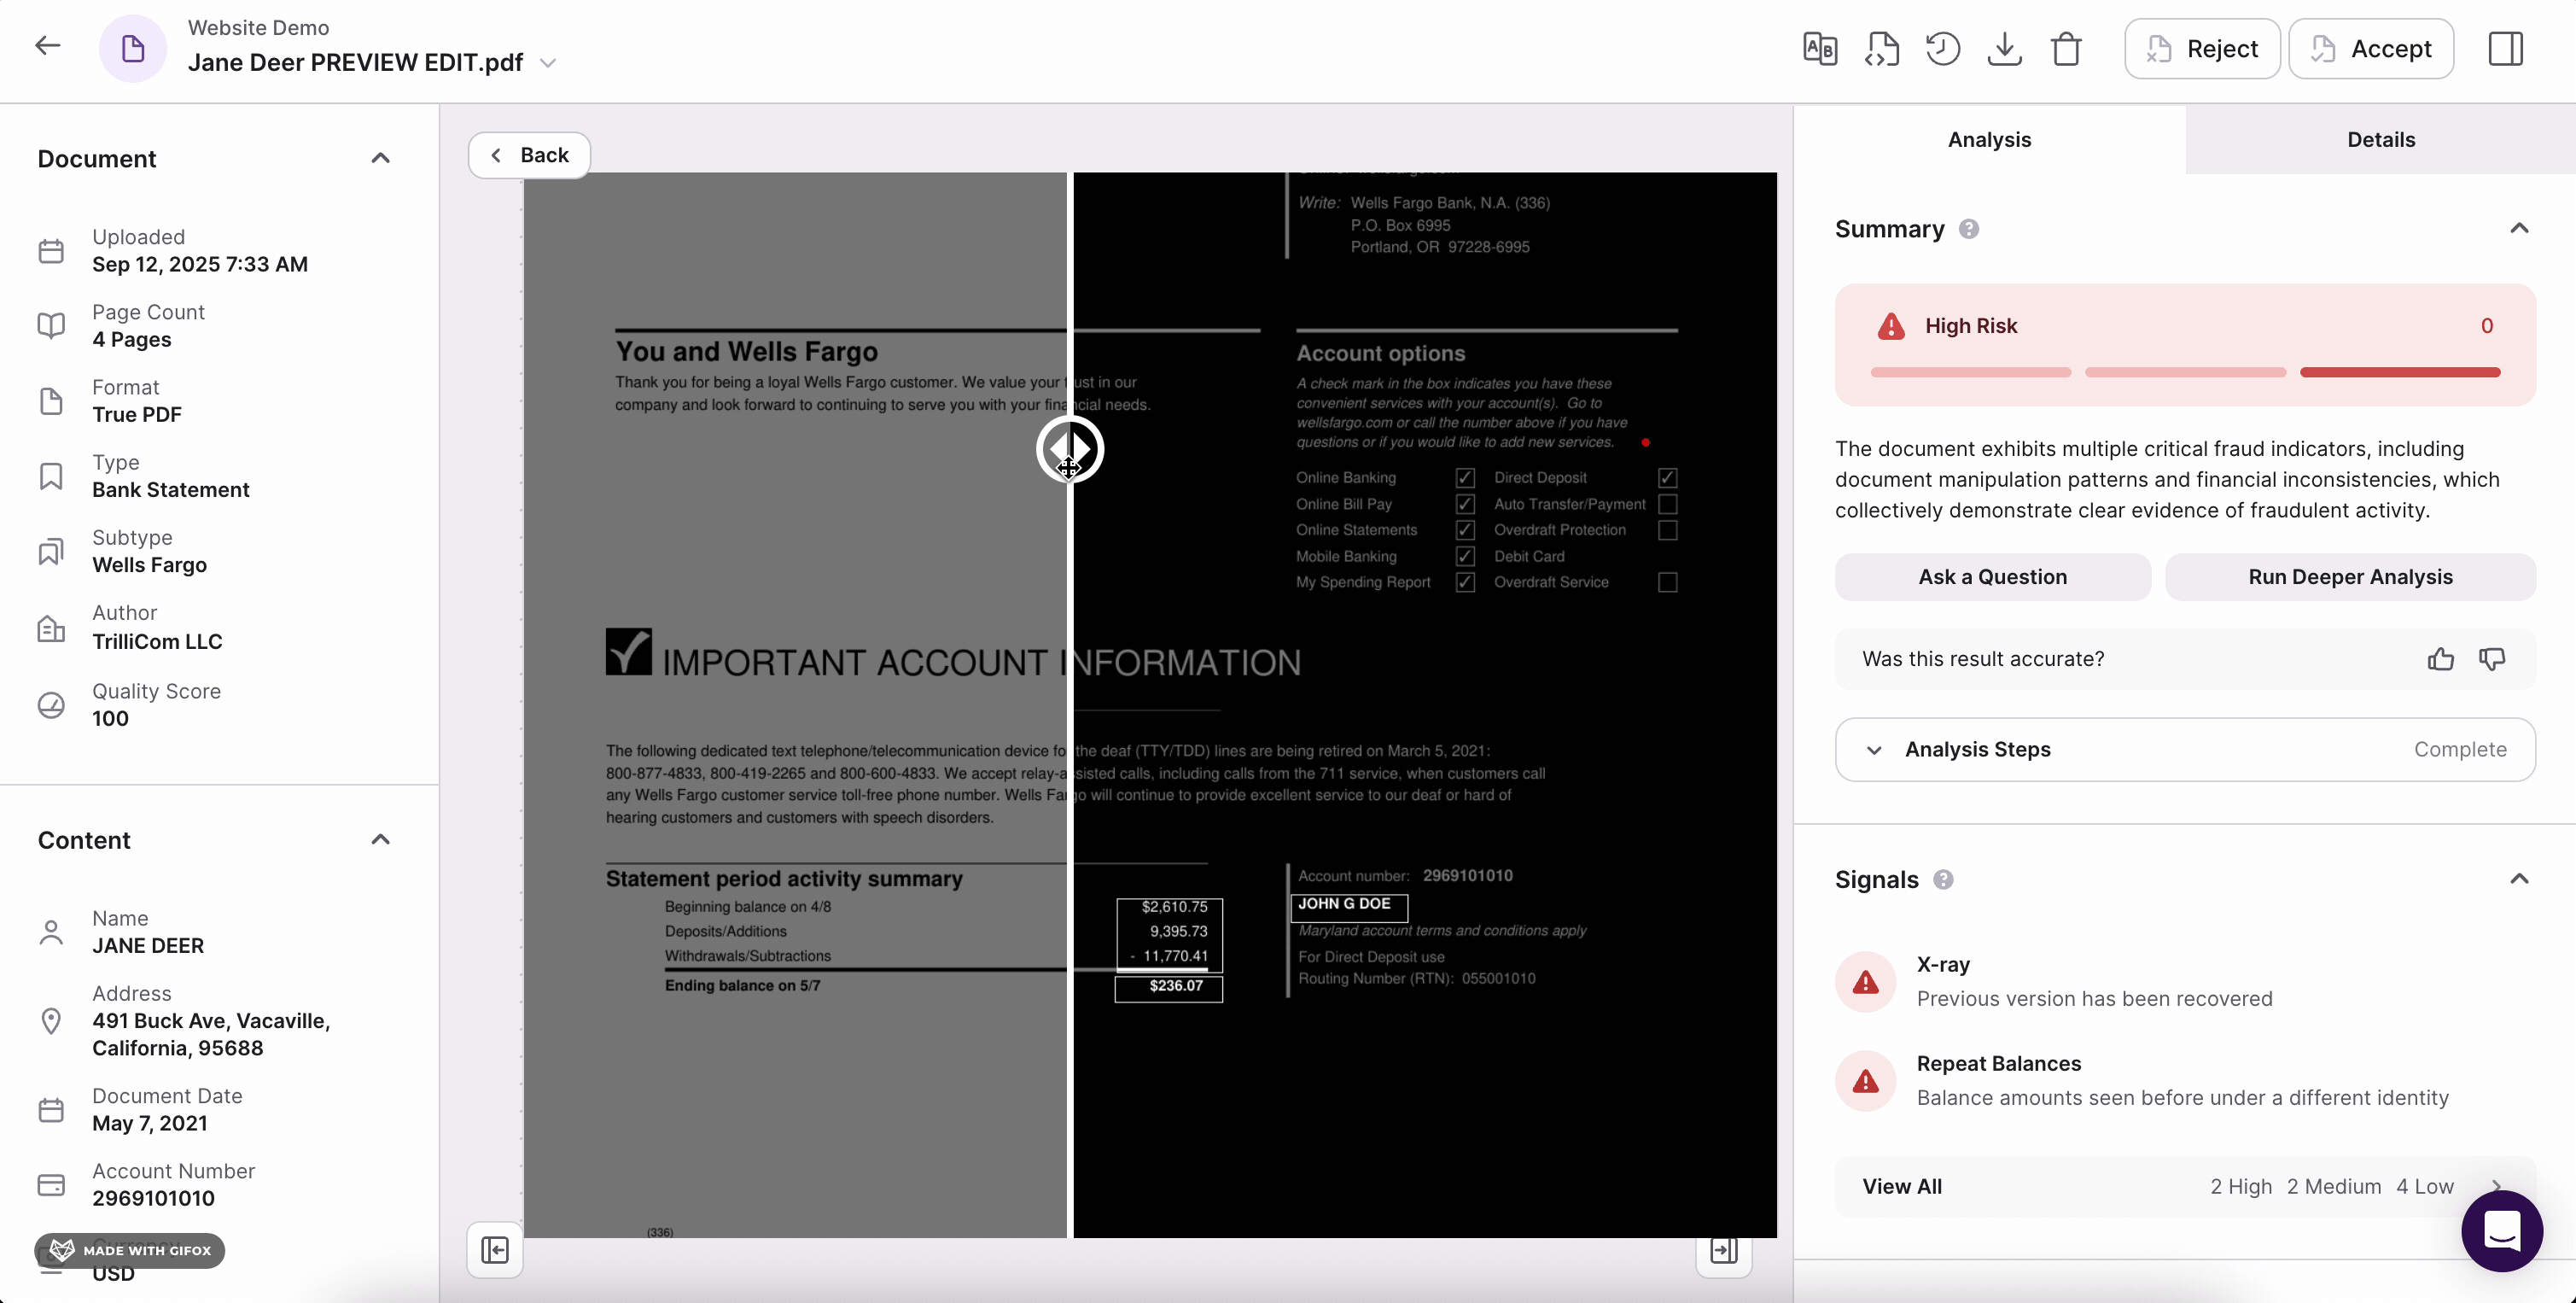The width and height of the screenshot is (2576, 1303).
Task: Open file name dropdown next to PDF title
Action: coord(548,63)
